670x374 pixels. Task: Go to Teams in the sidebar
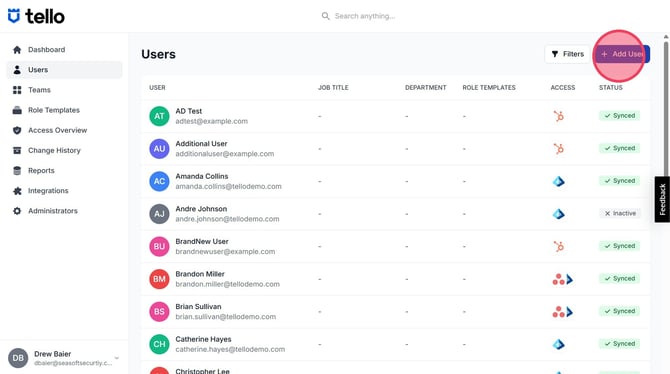pos(64,90)
